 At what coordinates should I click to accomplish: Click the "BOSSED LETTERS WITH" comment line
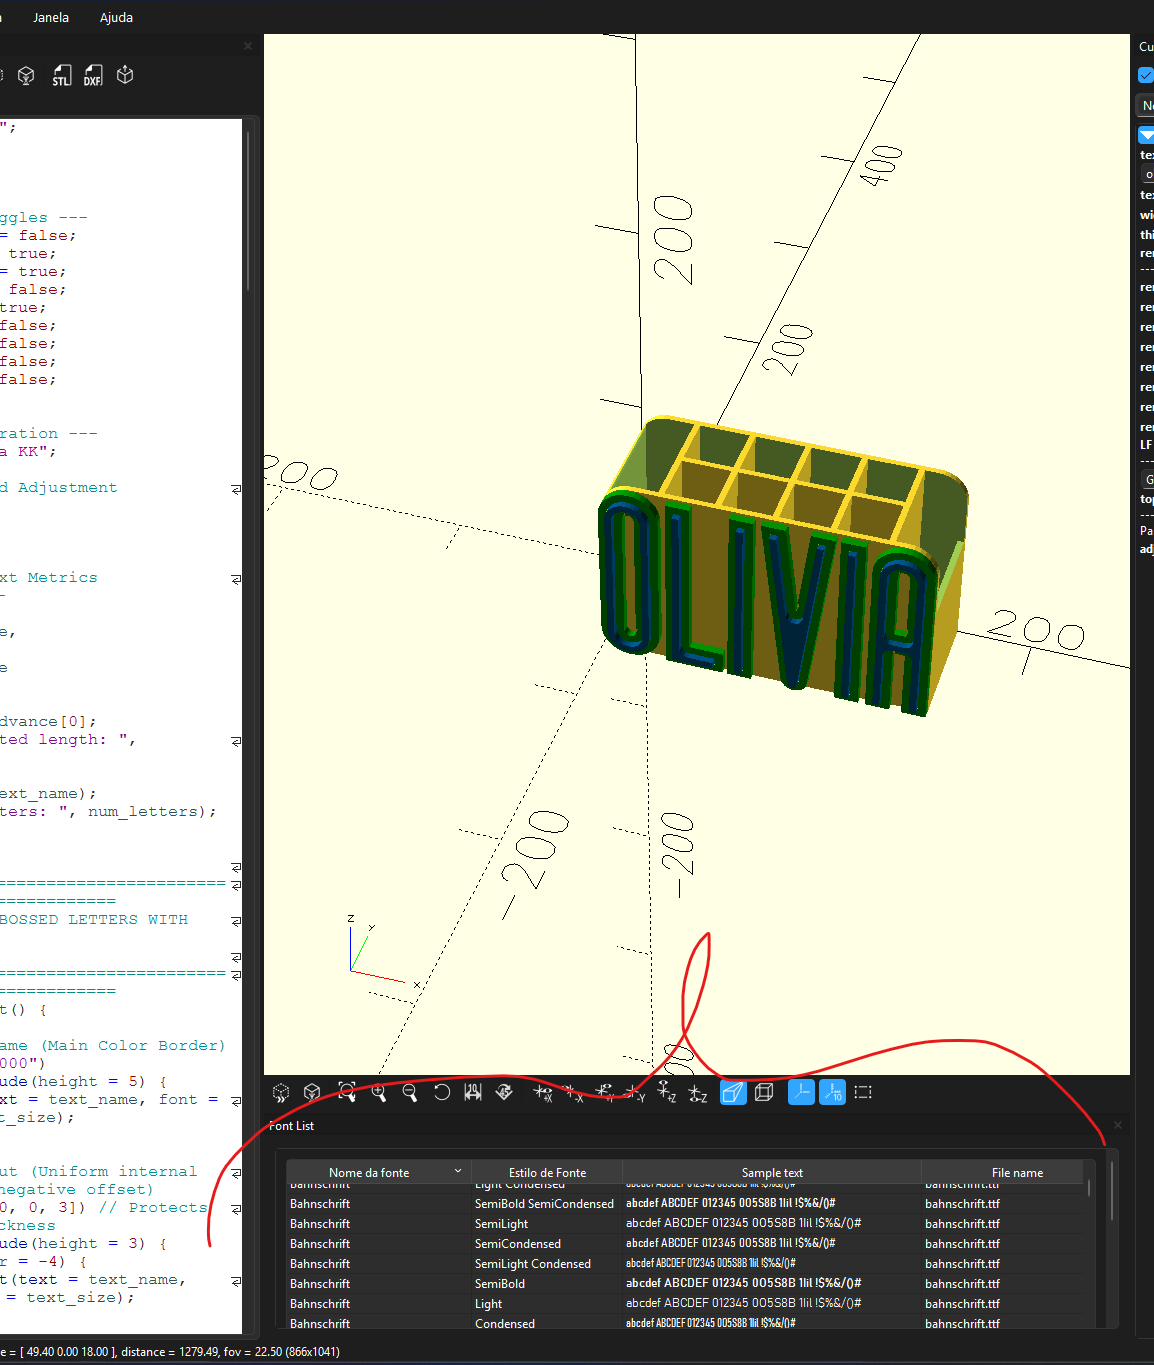click(94, 920)
